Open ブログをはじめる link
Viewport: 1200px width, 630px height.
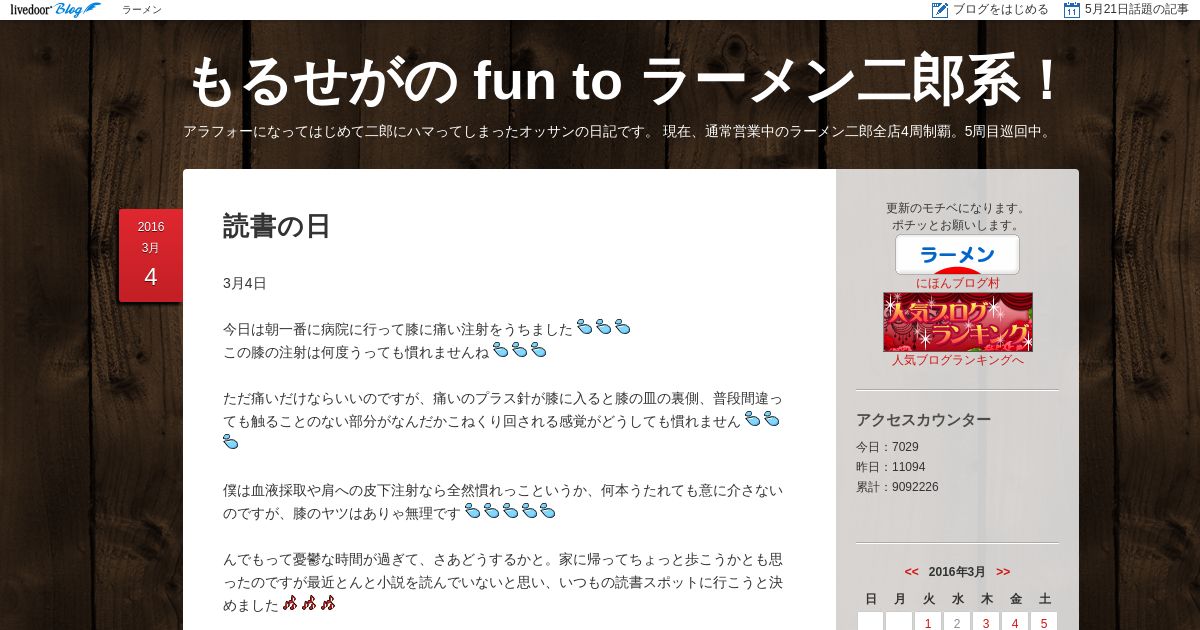coord(1000,10)
